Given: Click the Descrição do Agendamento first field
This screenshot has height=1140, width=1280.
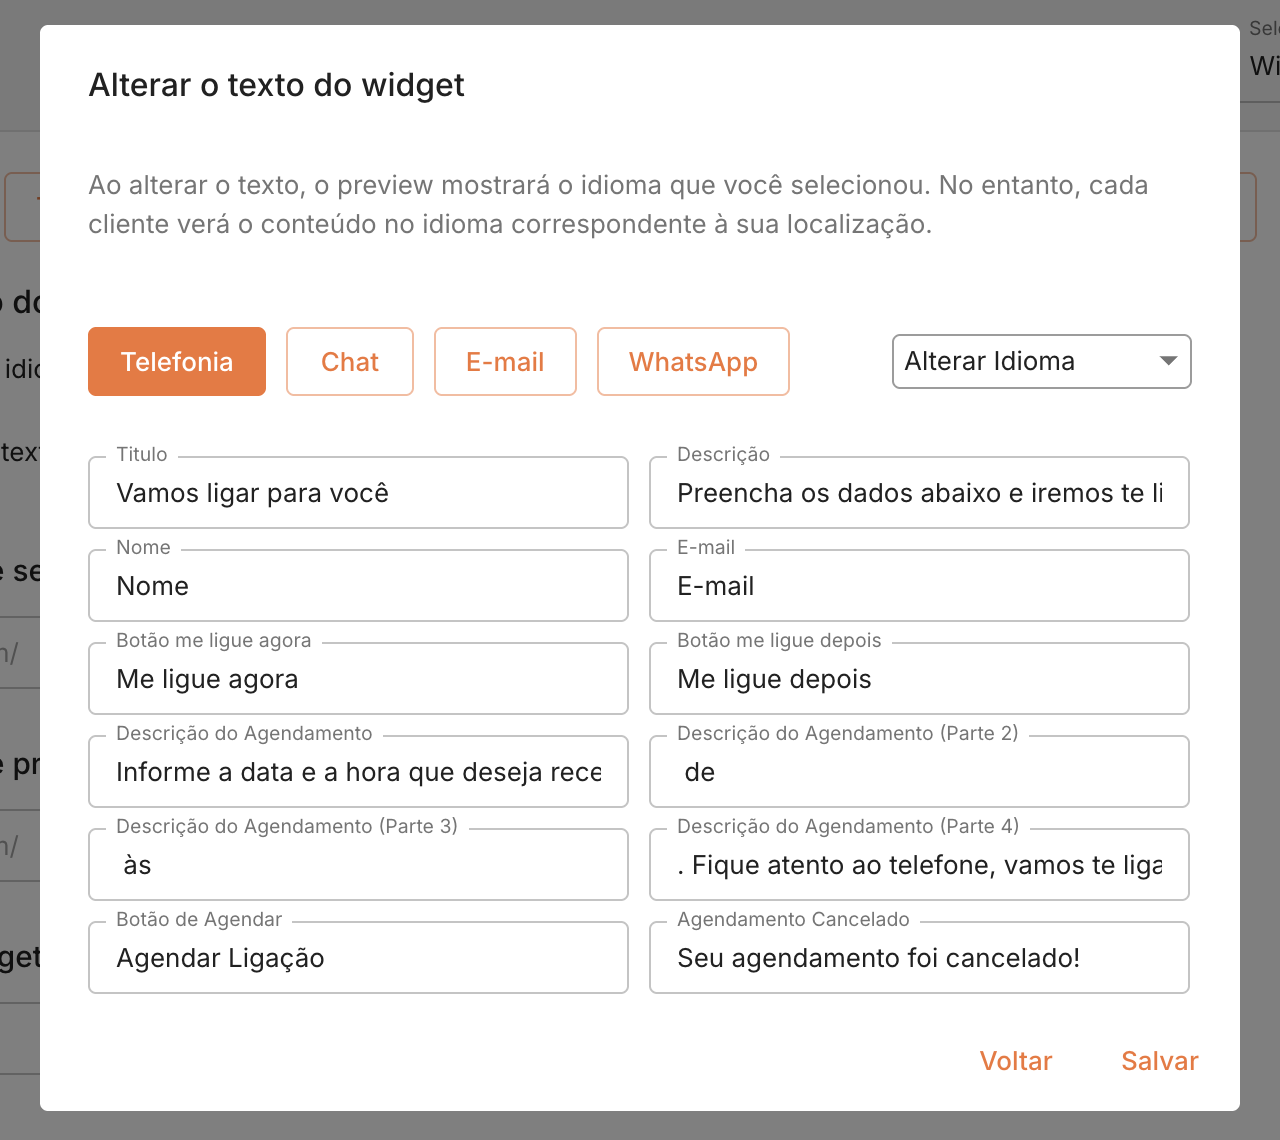Looking at the screenshot, I should [358, 772].
